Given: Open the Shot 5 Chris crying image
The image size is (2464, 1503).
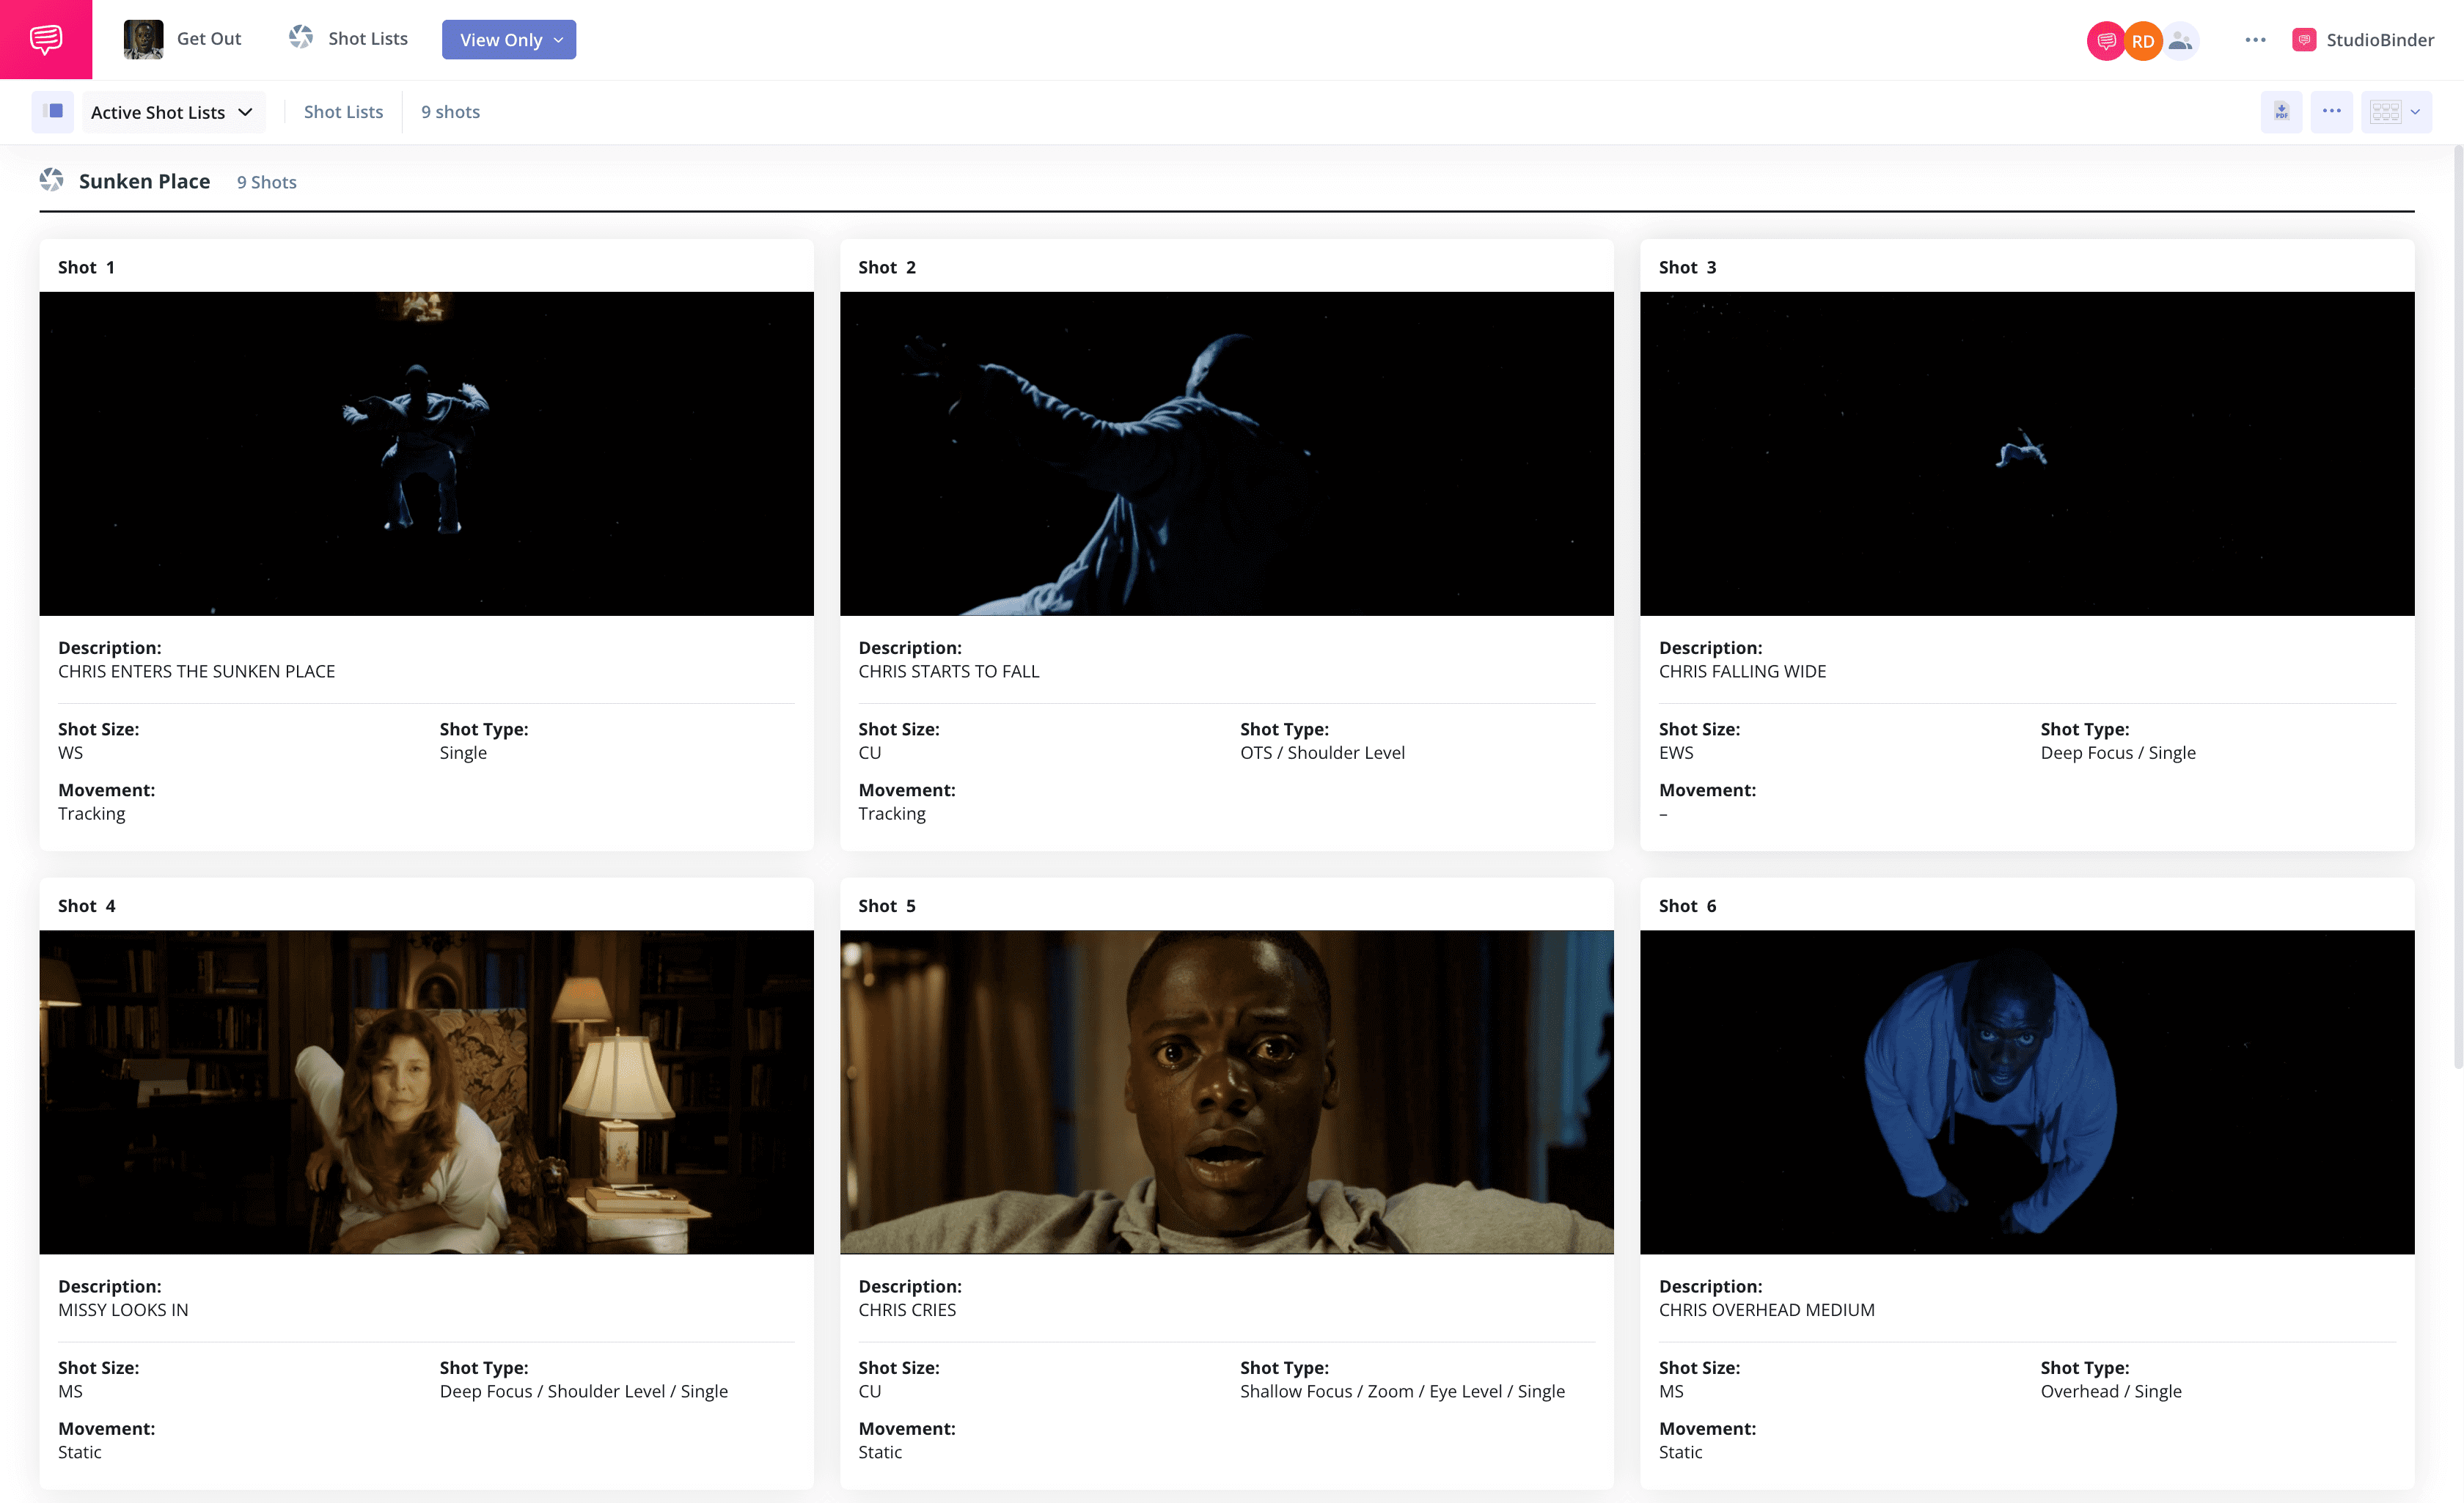Looking at the screenshot, I should [1226, 1092].
